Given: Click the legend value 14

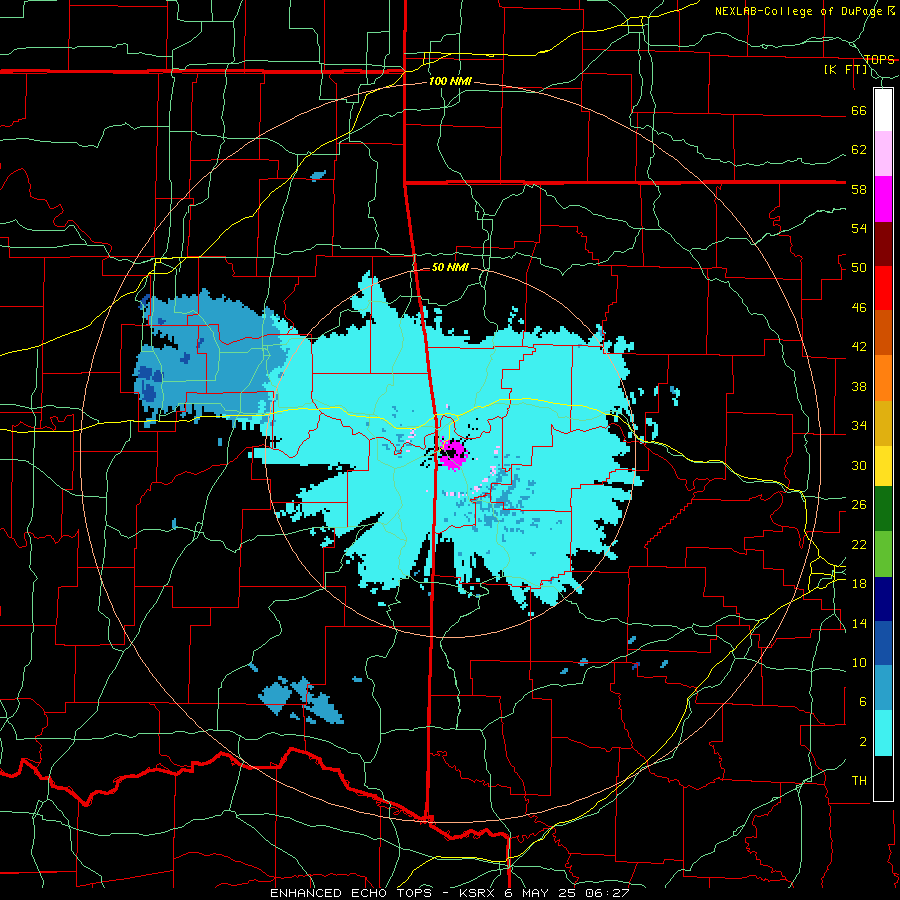Looking at the screenshot, I should 859,623.
